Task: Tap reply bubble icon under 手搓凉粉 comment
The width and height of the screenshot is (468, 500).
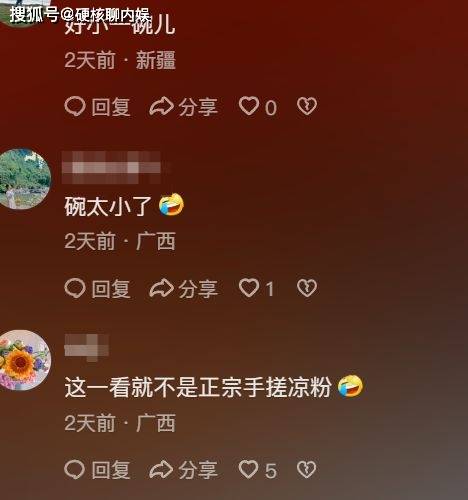Action: (x=75, y=469)
